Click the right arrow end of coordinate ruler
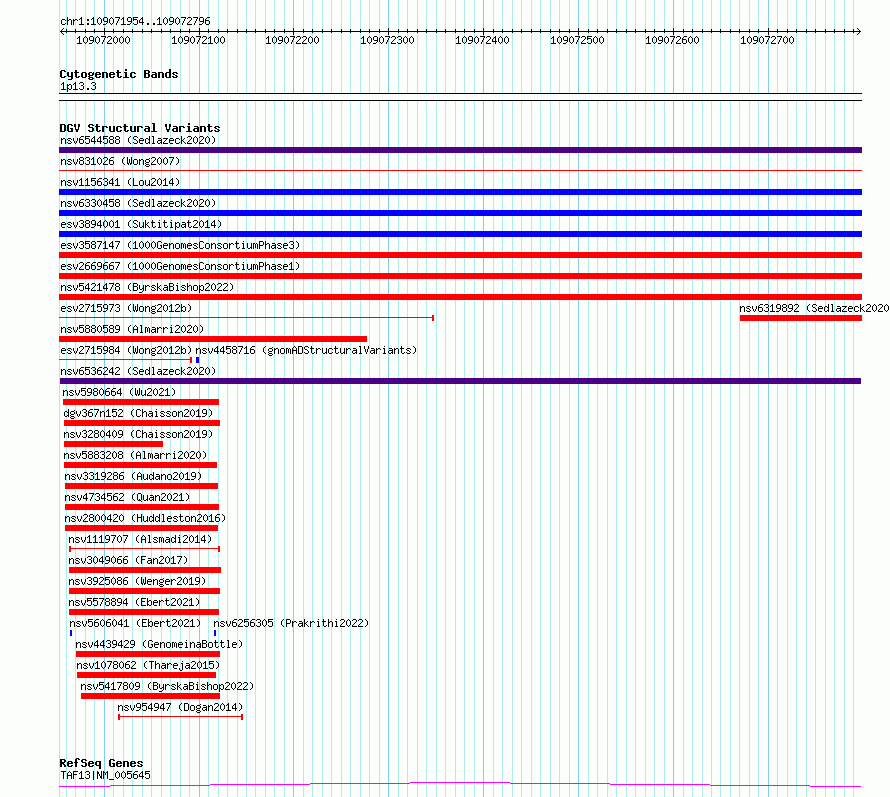The height and width of the screenshot is (797, 890). 858,32
